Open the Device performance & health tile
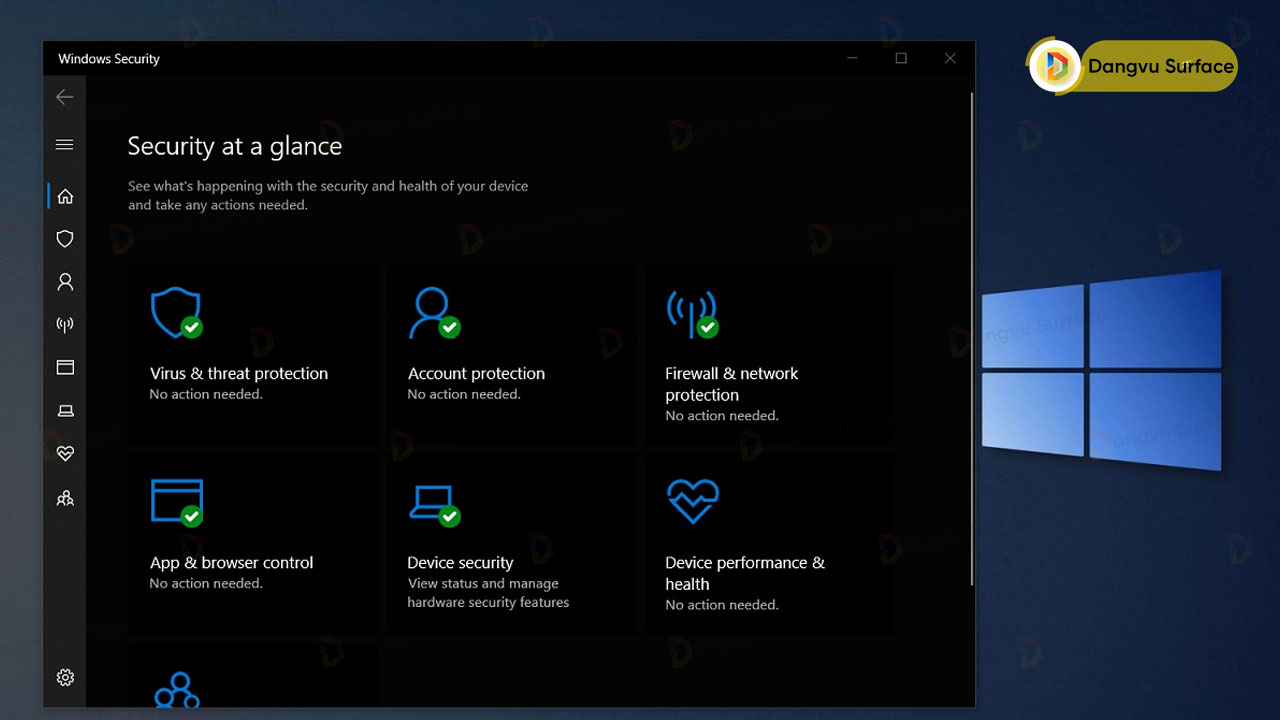Screen dimensions: 1280x720 point(769,542)
